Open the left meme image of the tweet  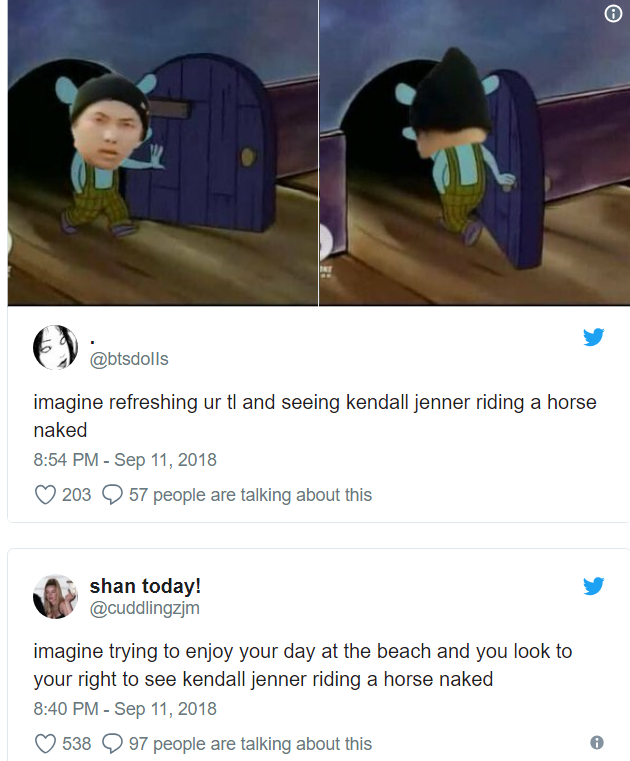point(163,152)
